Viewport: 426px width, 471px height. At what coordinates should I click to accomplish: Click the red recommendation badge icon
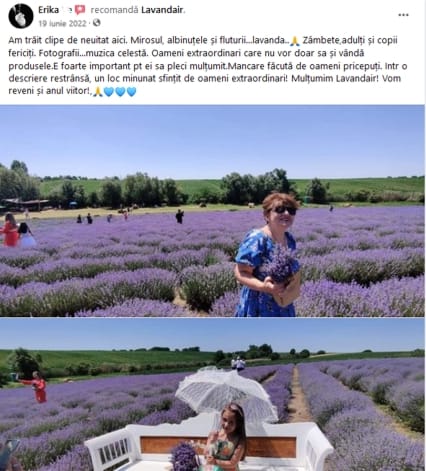(80, 10)
